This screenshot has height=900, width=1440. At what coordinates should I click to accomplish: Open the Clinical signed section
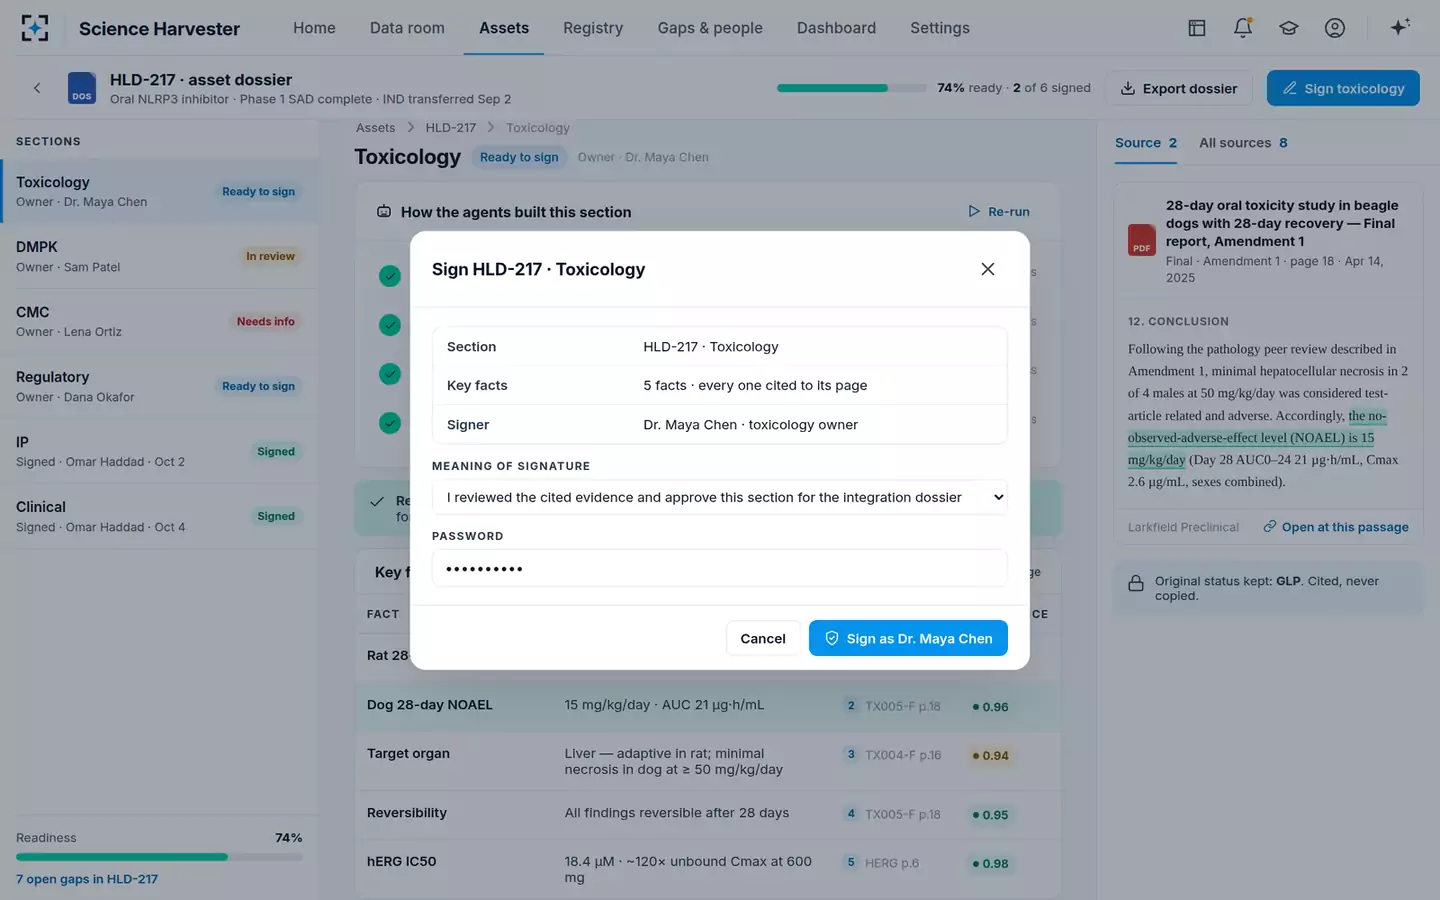click(159, 516)
